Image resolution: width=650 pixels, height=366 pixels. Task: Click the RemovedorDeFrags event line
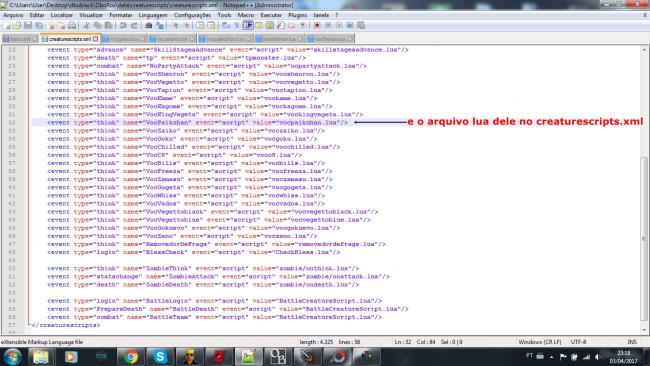[x=216, y=244]
